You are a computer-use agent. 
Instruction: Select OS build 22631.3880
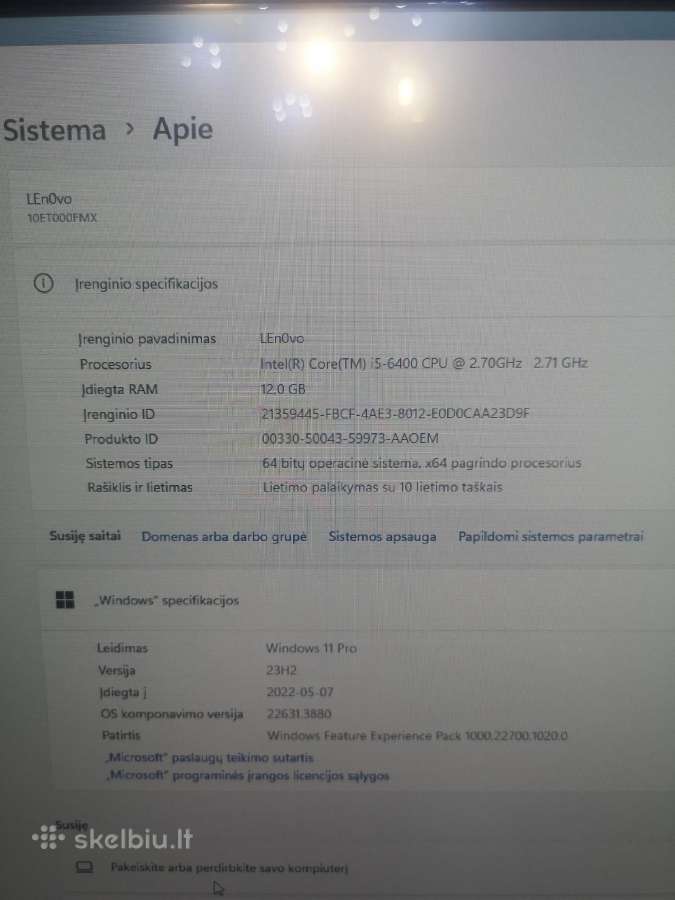[x=299, y=713]
